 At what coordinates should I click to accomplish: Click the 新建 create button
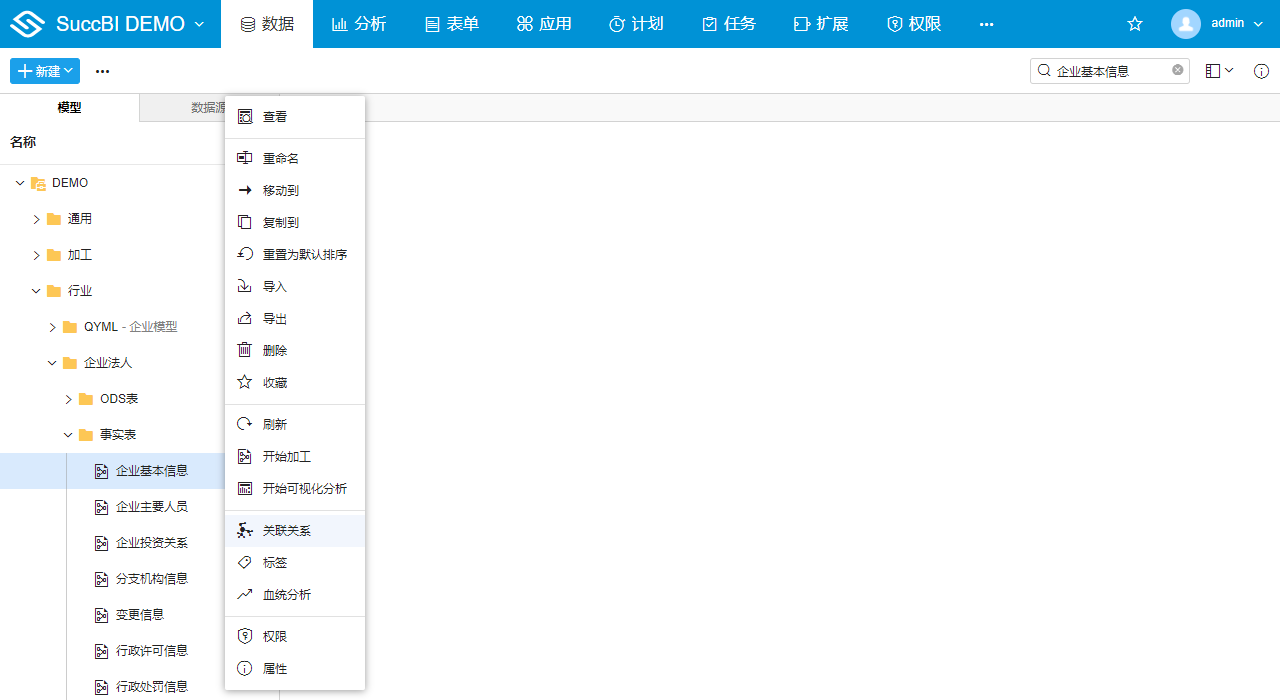(x=44, y=71)
